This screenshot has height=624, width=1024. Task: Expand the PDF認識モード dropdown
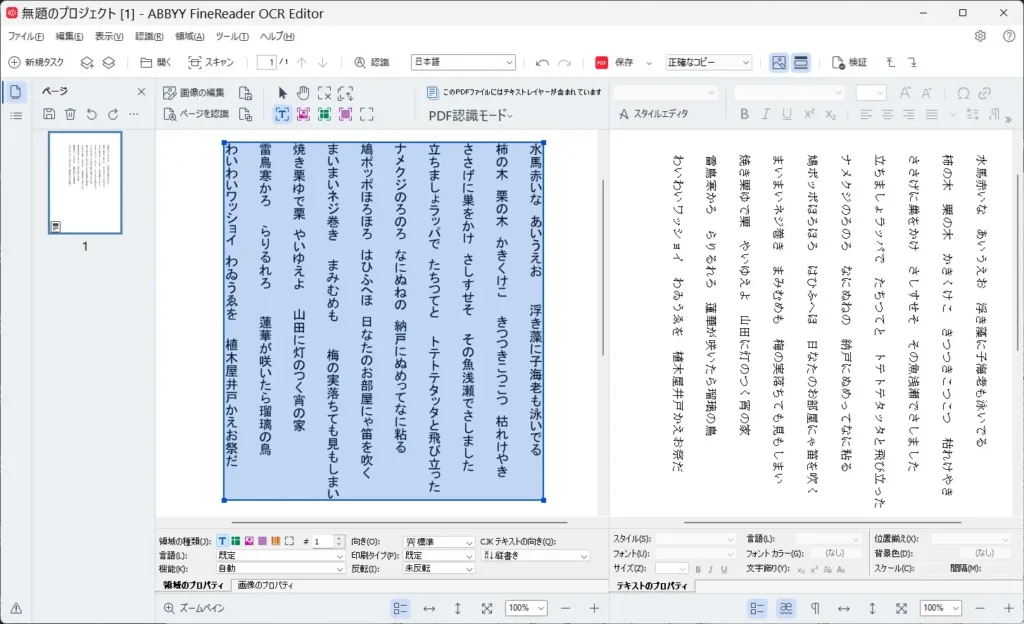coord(470,116)
